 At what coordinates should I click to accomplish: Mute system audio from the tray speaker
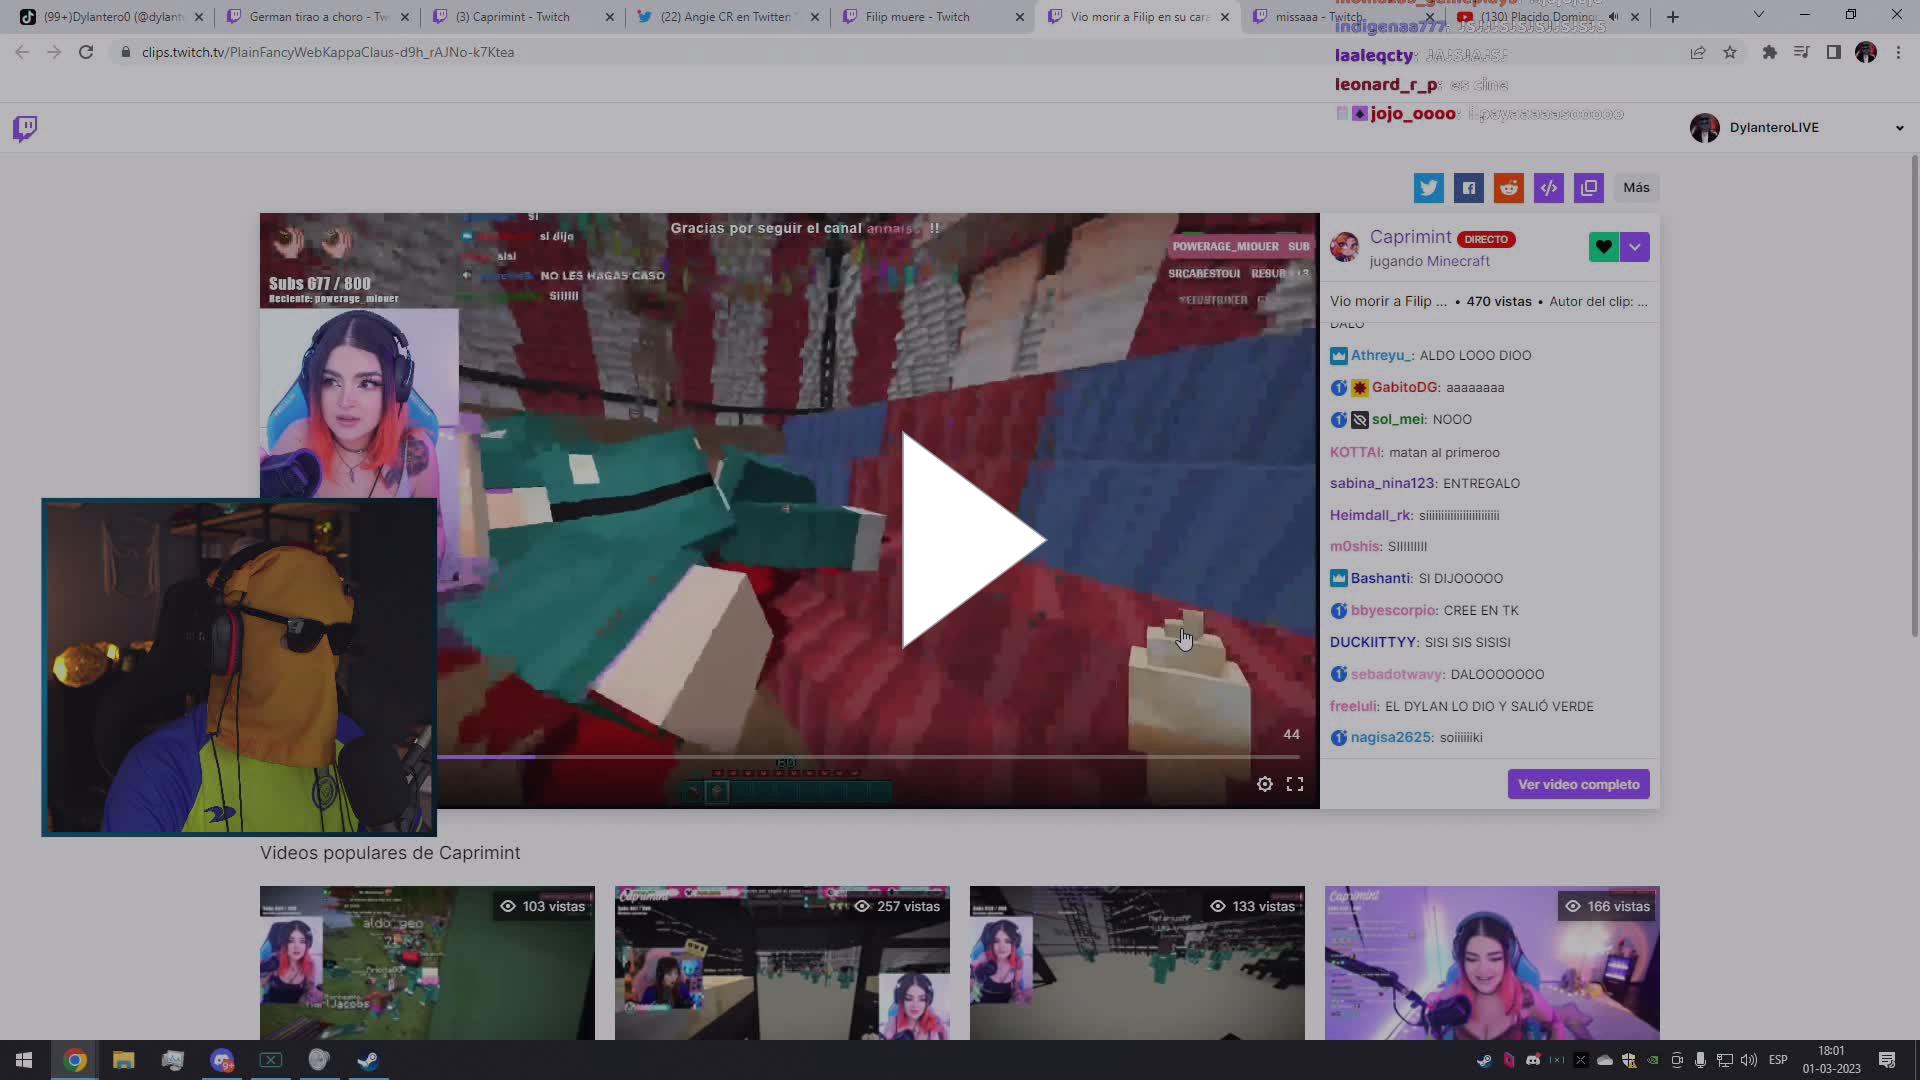1749,1060
